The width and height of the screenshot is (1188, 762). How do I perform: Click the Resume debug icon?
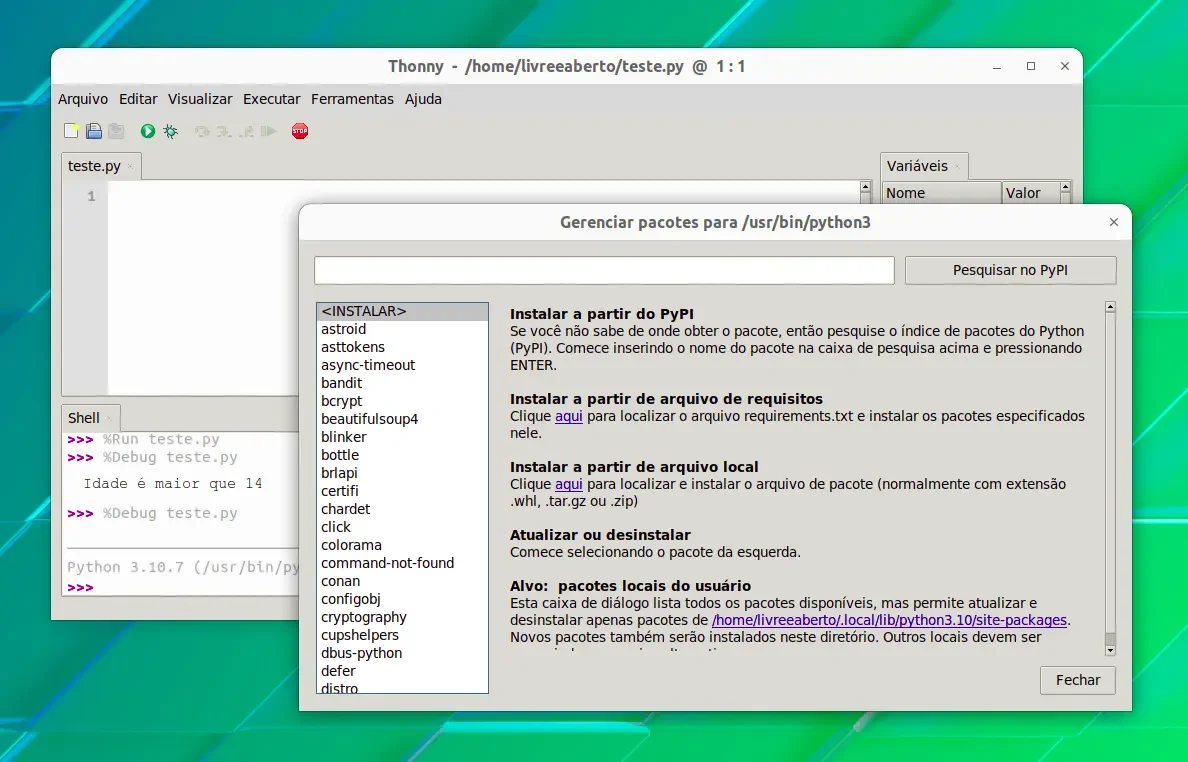coord(268,131)
